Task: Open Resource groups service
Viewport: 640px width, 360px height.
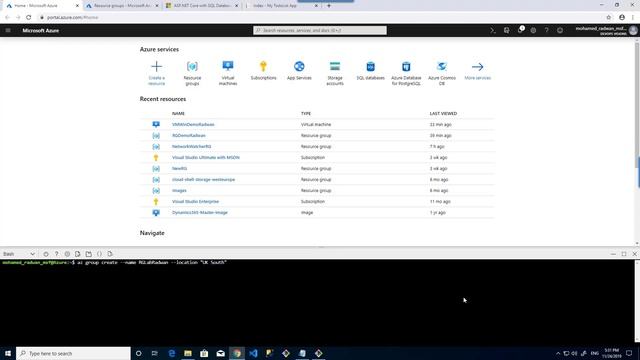Action: tap(192, 73)
